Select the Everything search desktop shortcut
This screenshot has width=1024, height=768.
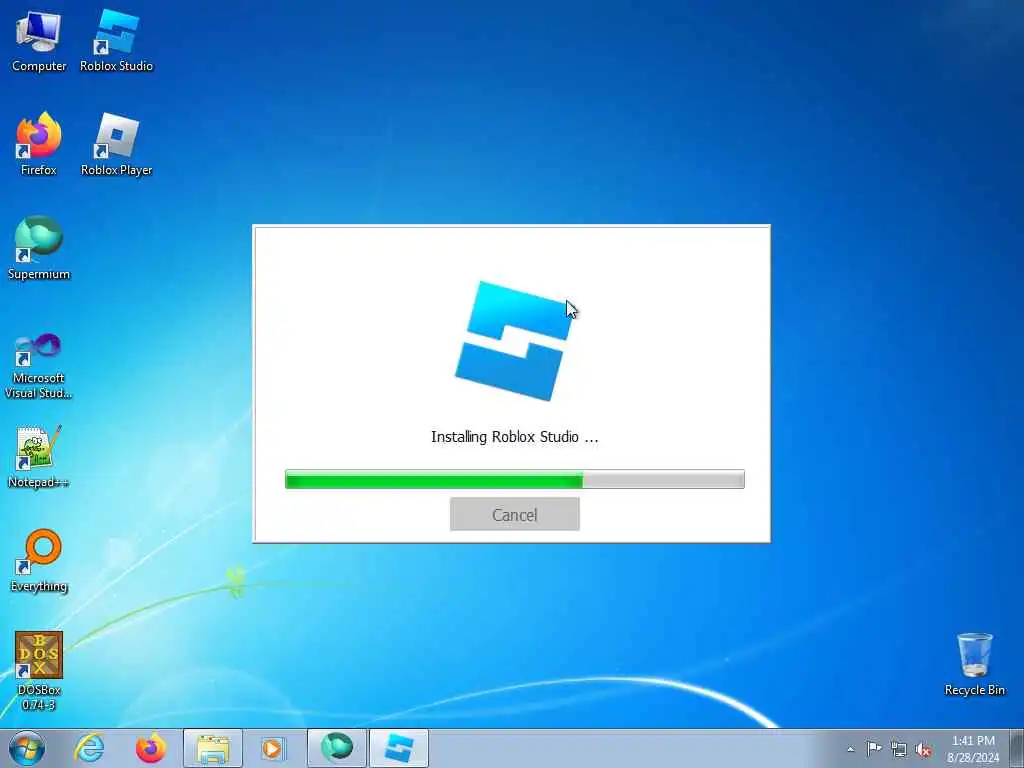[x=39, y=561]
